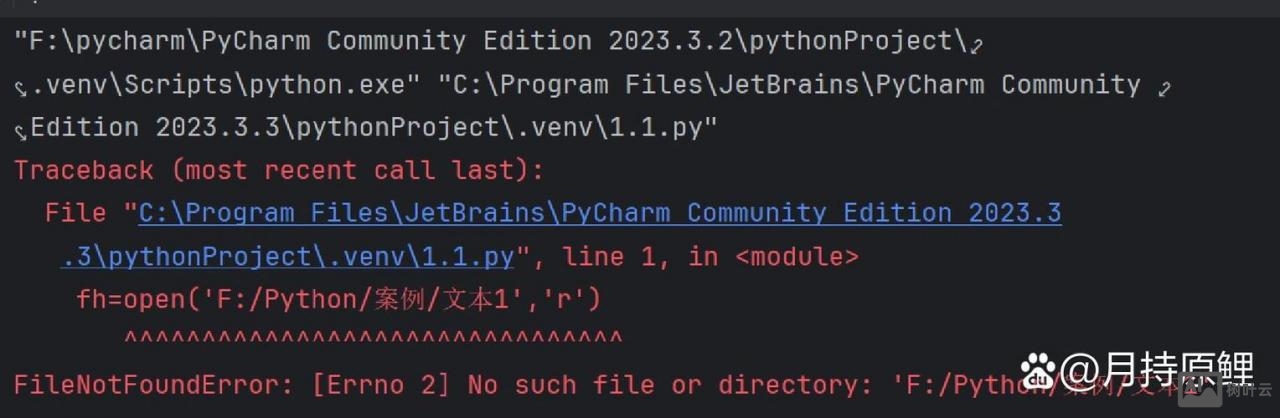Click soft-wrap arrow icon after PyCharm Community
Image resolution: width=1280 pixels, height=418 pixels.
point(1164,87)
